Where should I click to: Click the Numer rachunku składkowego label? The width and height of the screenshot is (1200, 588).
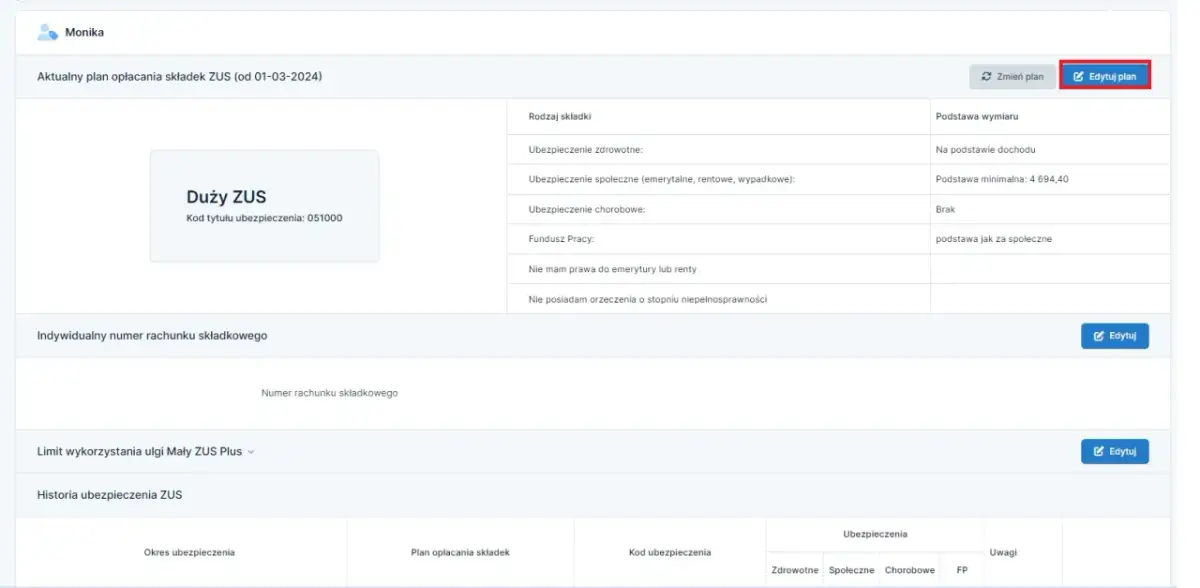pyautogui.click(x=329, y=393)
